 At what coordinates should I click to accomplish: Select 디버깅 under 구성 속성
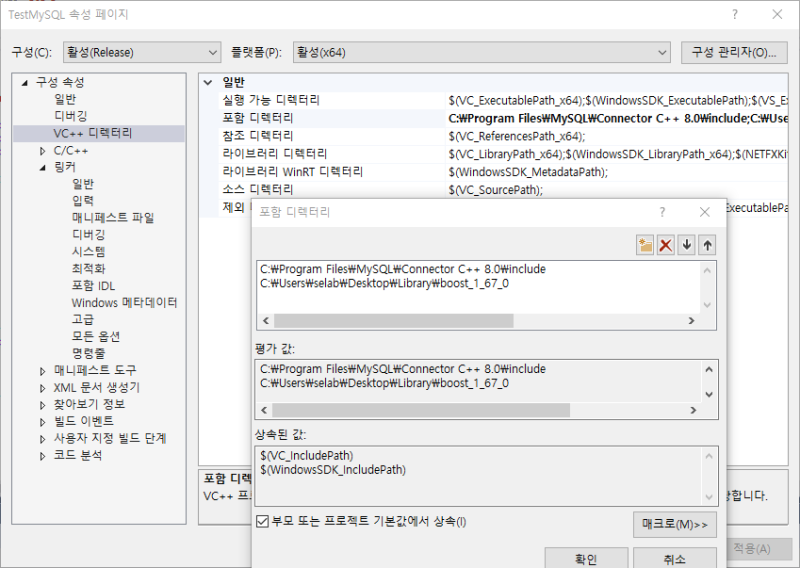pos(70,116)
